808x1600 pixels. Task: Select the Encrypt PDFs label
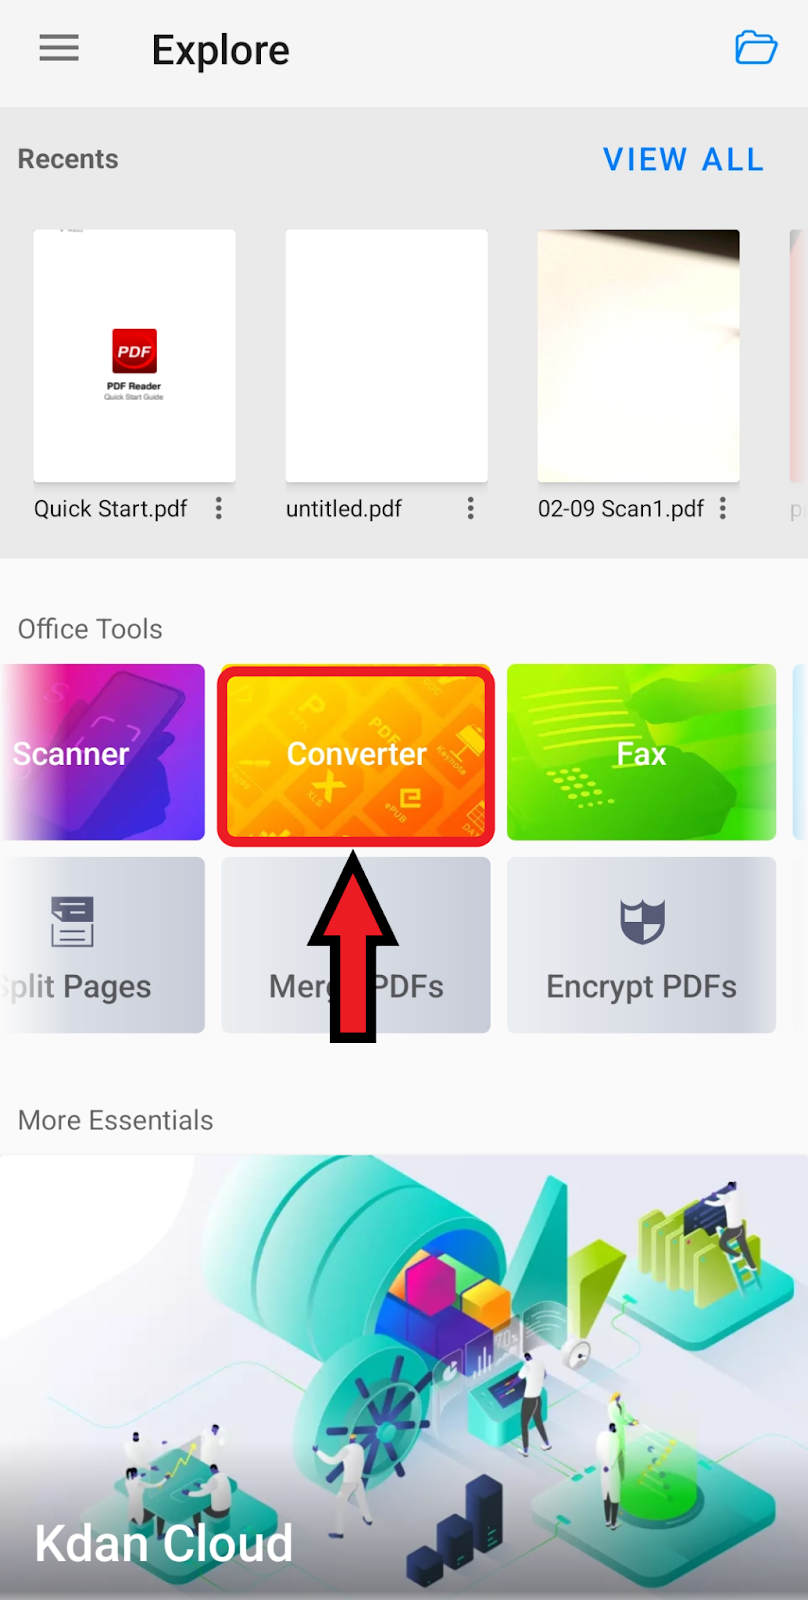click(x=641, y=987)
